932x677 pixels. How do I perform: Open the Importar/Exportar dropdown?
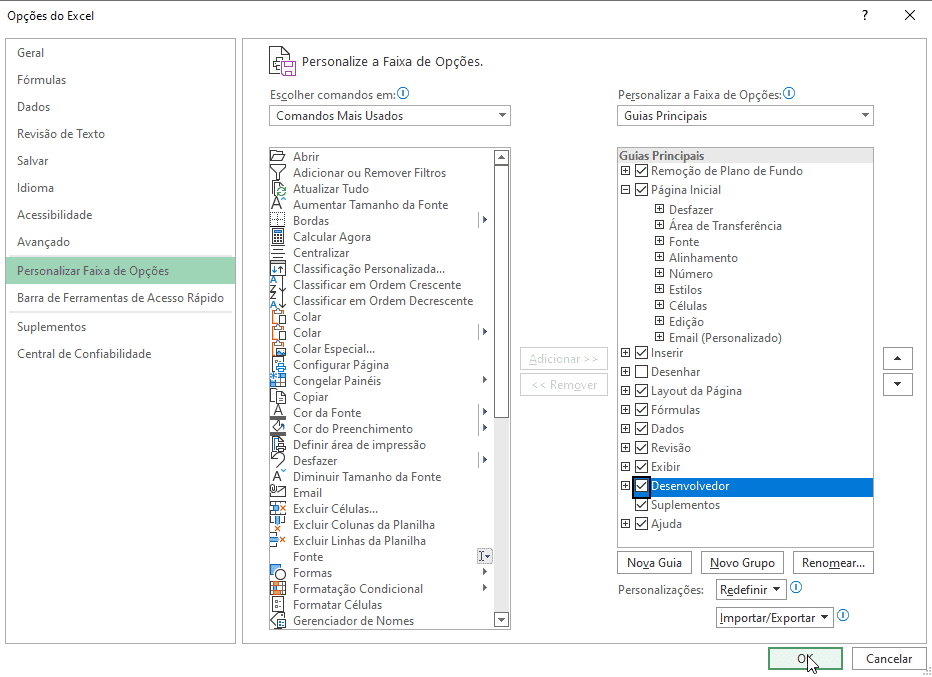click(x=775, y=618)
